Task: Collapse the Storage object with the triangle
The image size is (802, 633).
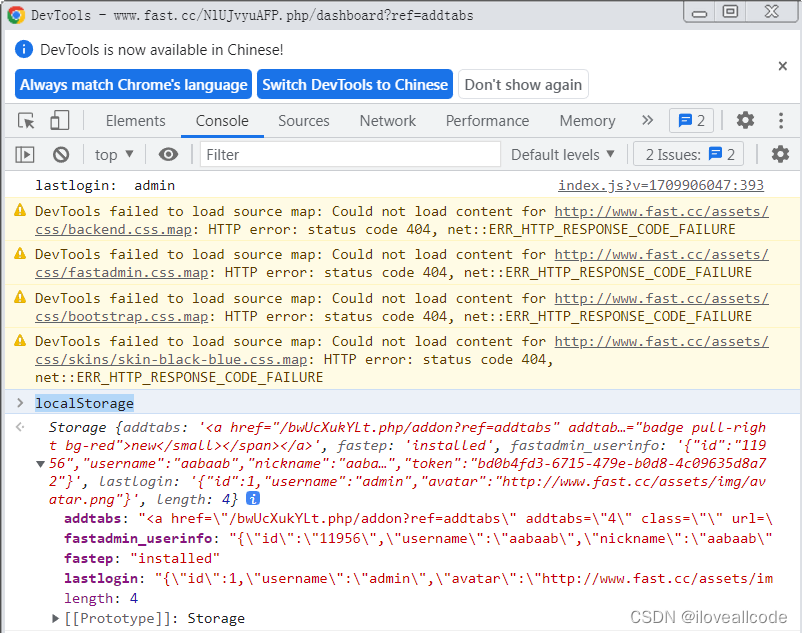Action: pos(40,464)
